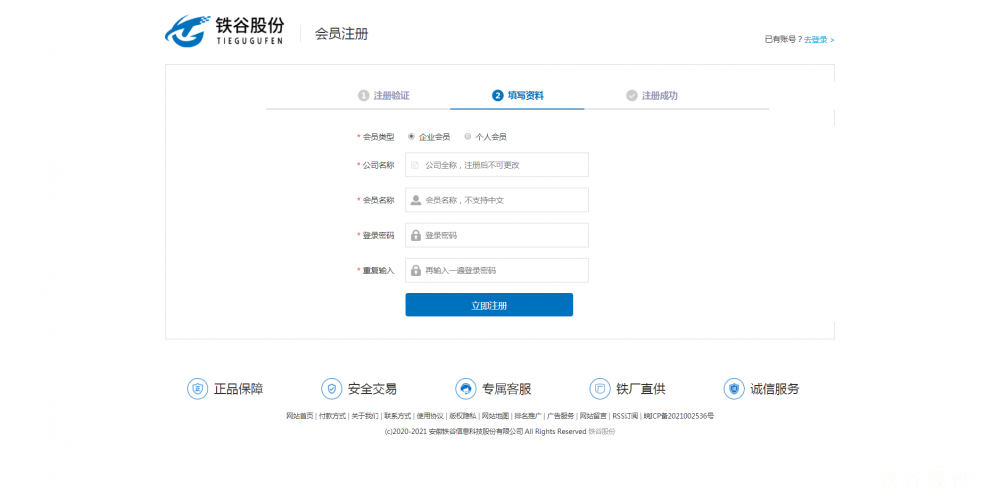
Task: Open the RSS订阅 footer link
Action: pyautogui.click(x=625, y=416)
